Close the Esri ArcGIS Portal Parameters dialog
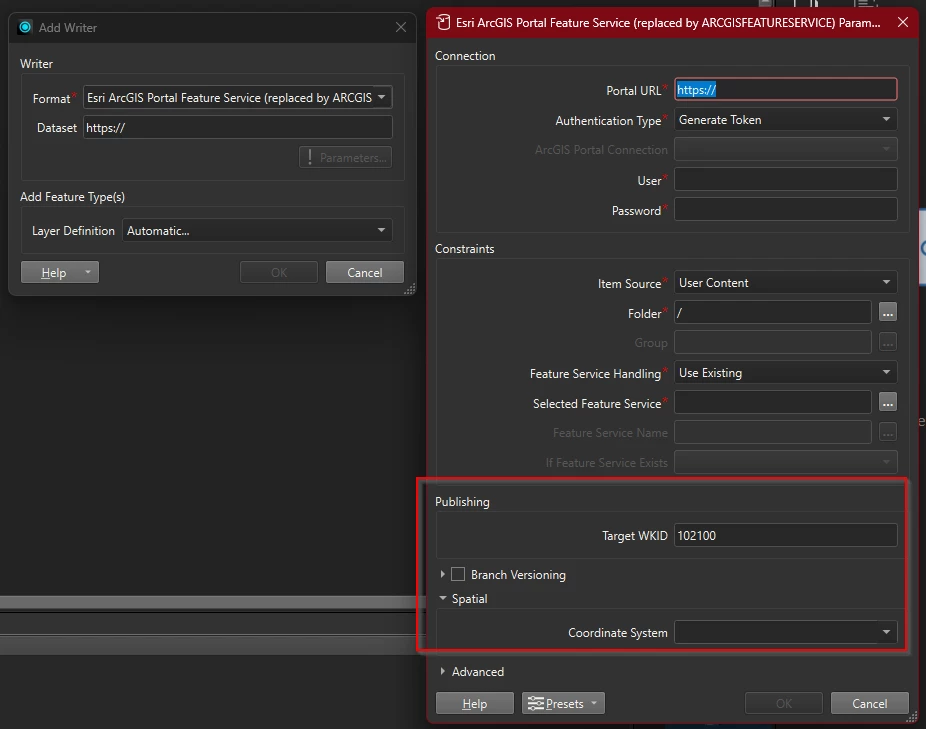The image size is (926, 729). [903, 22]
